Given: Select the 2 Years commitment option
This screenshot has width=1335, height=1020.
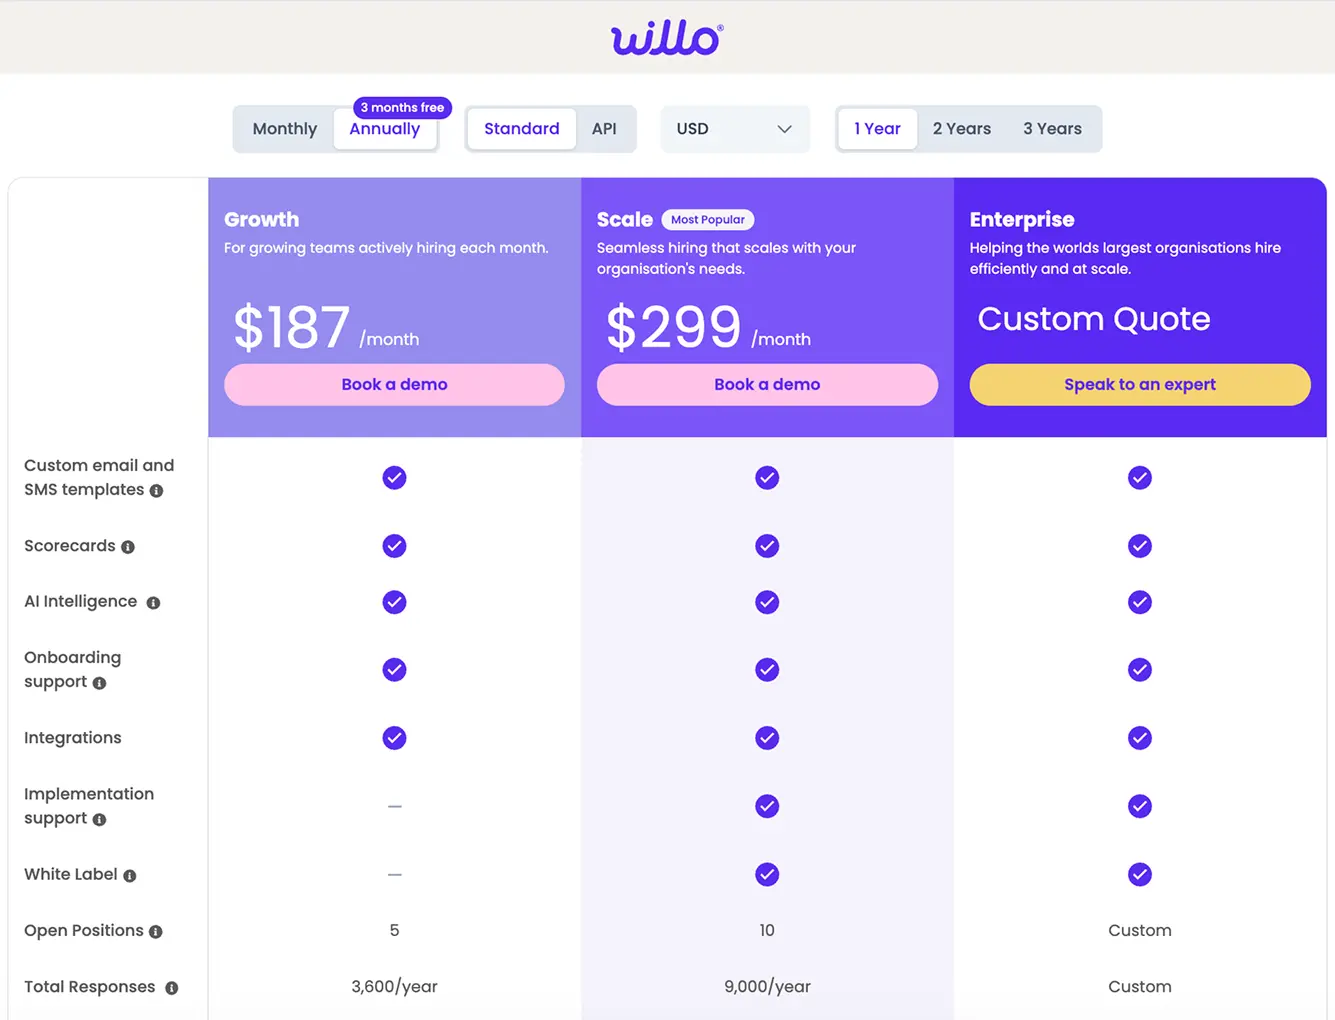Looking at the screenshot, I should 961,128.
